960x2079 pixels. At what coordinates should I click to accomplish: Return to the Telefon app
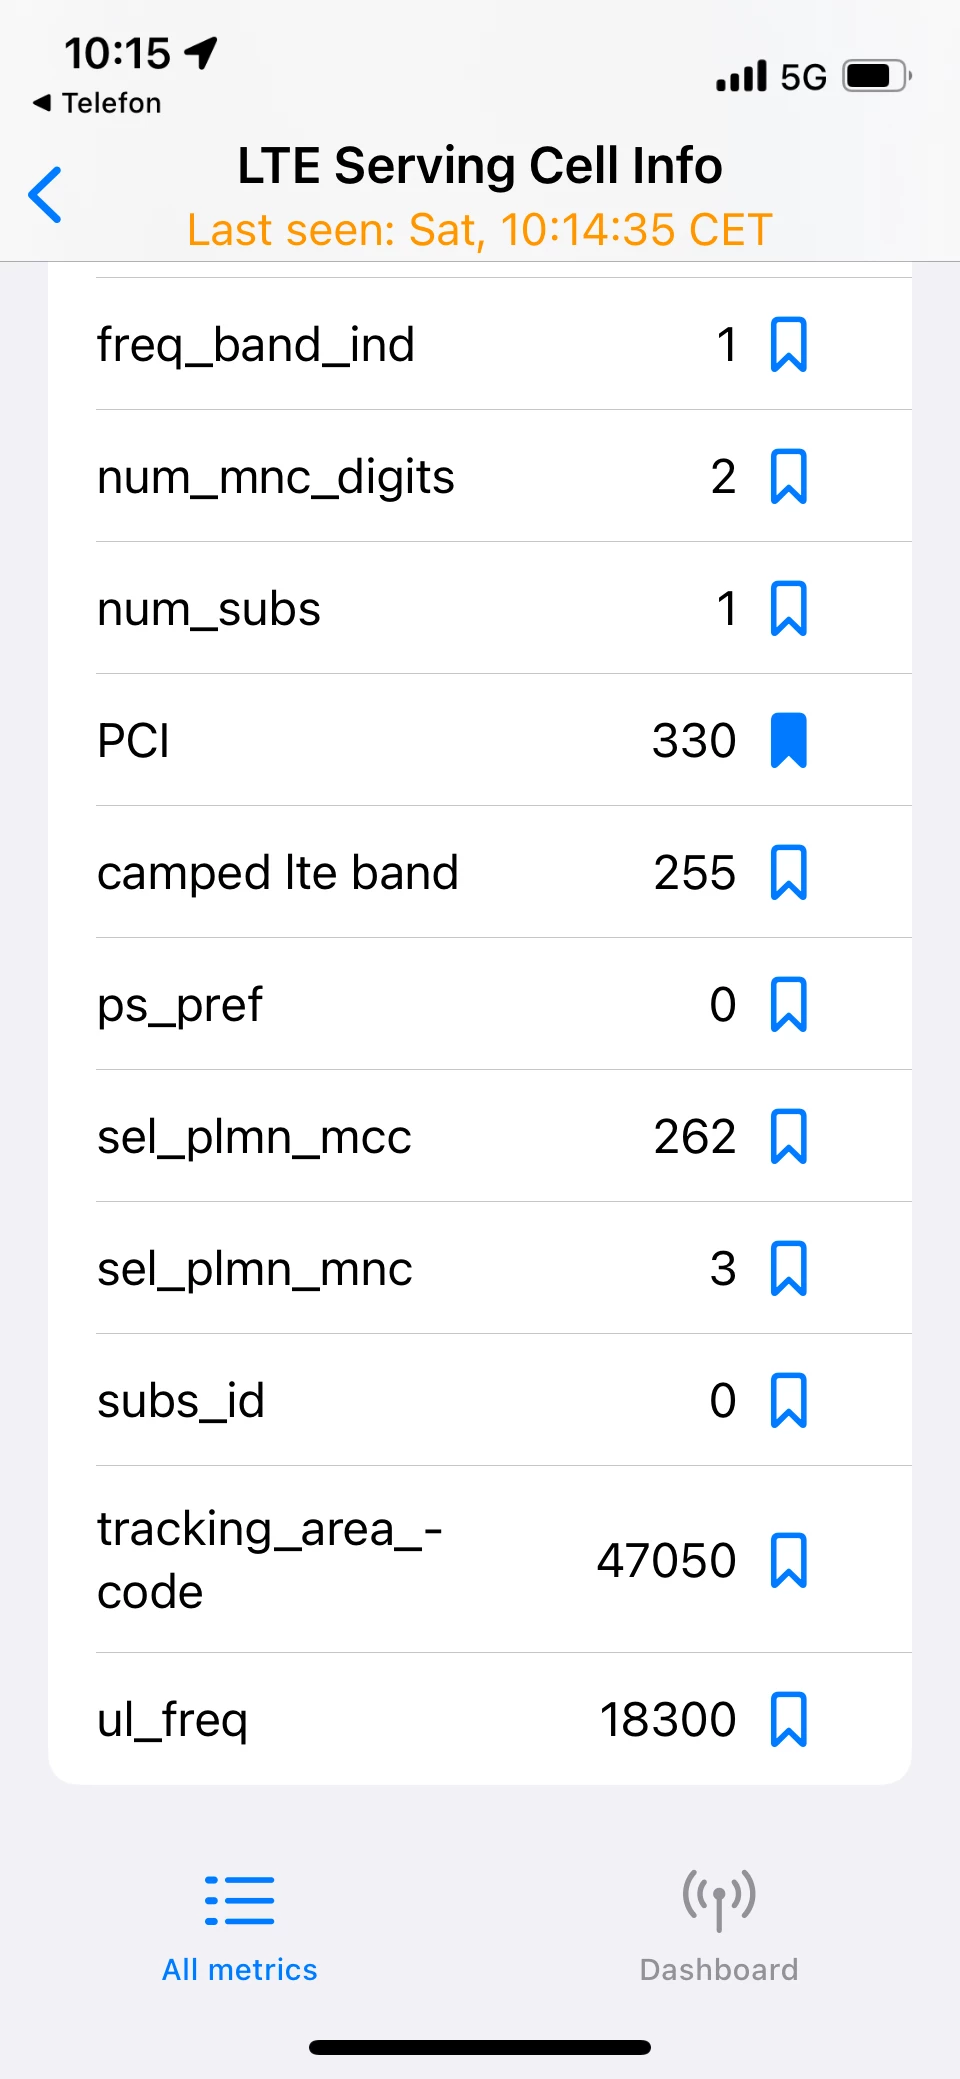[98, 103]
